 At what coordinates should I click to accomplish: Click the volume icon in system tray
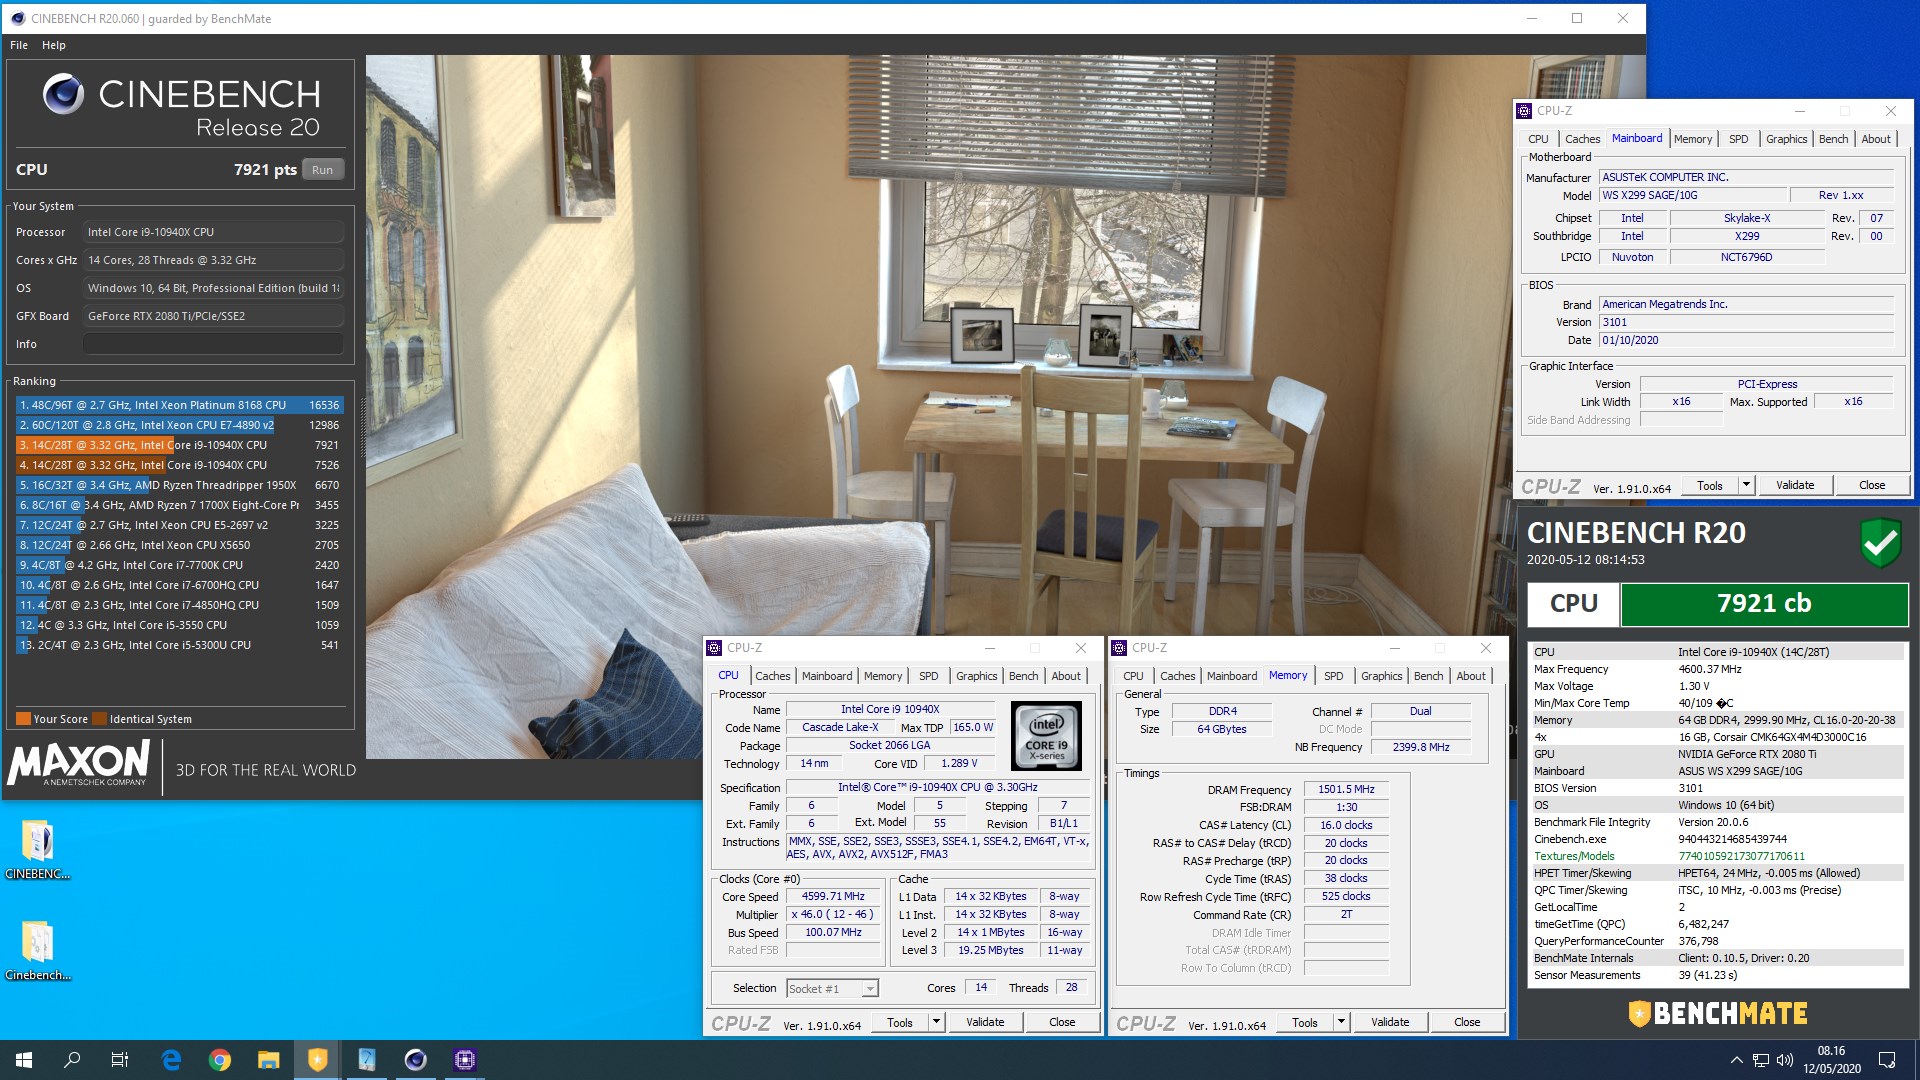pos(1785,1060)
